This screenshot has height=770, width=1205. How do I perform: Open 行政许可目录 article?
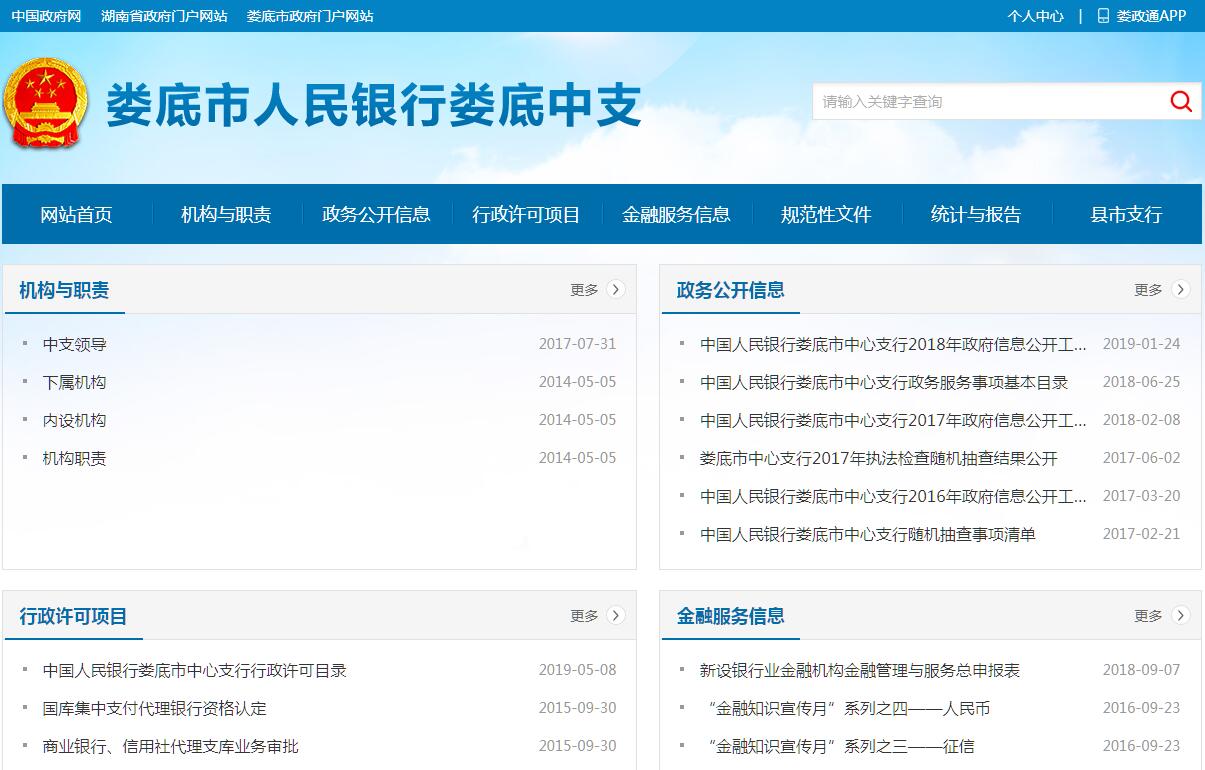tap(195, 670)
